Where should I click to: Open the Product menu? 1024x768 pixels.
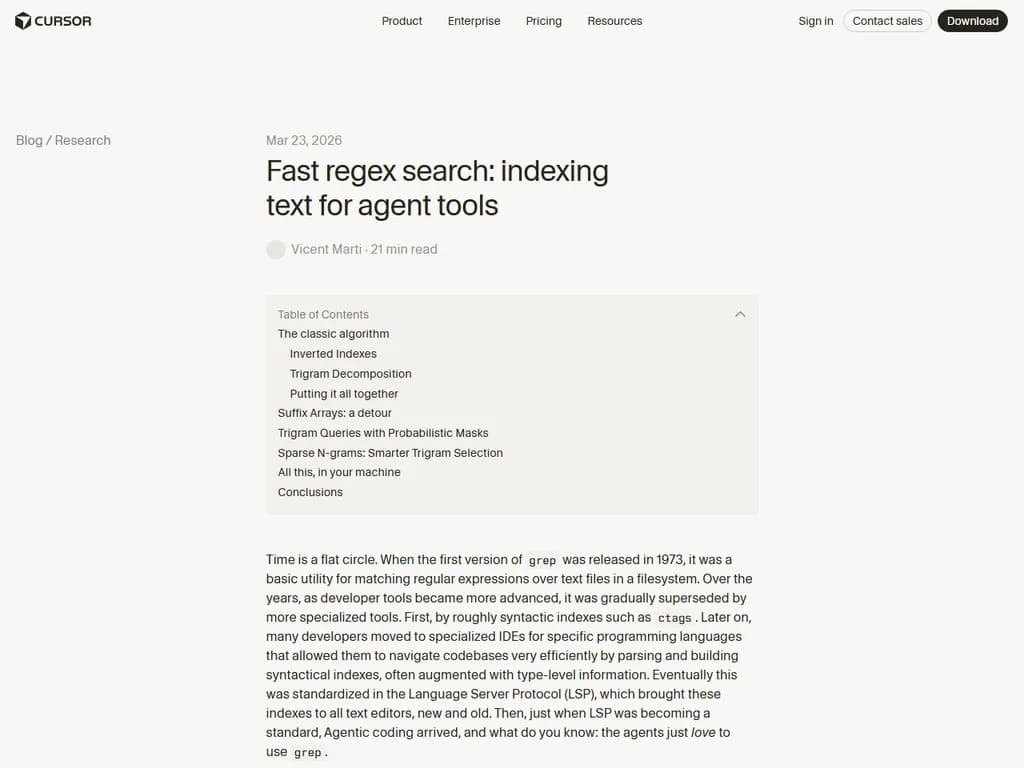(402, 21)
